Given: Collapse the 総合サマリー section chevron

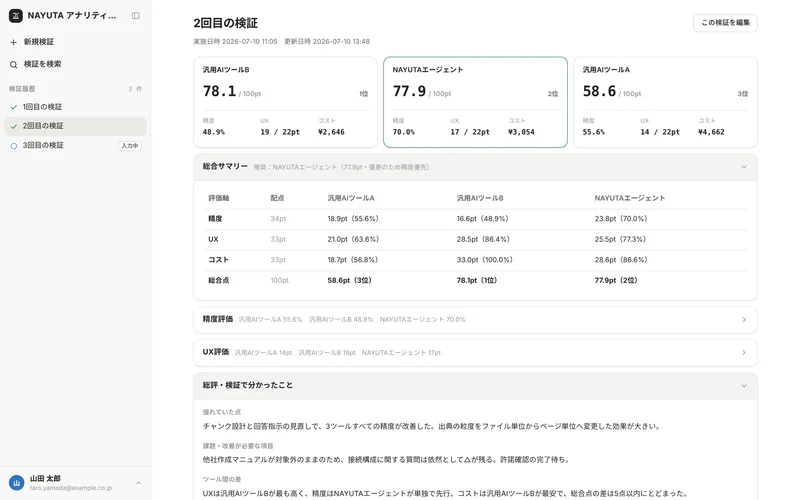Looking at the screenshot, I should [744, 167].
